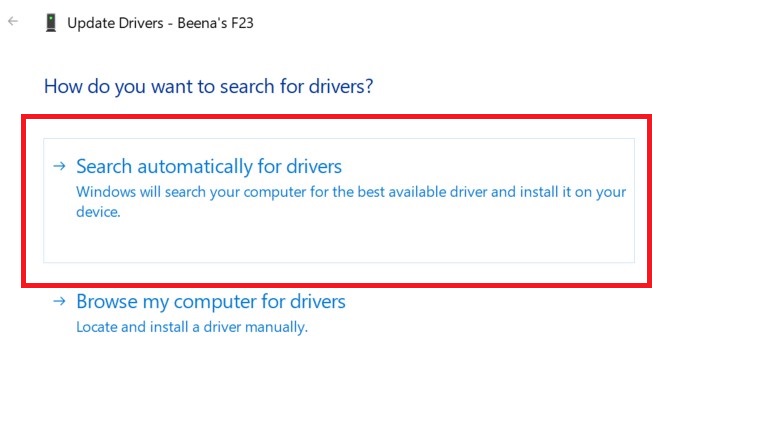Image resolution: width=760 pixels, height=422 pixels.
Task: Click the device icon beside Update Drivers
Action: [x=51, y=22]
